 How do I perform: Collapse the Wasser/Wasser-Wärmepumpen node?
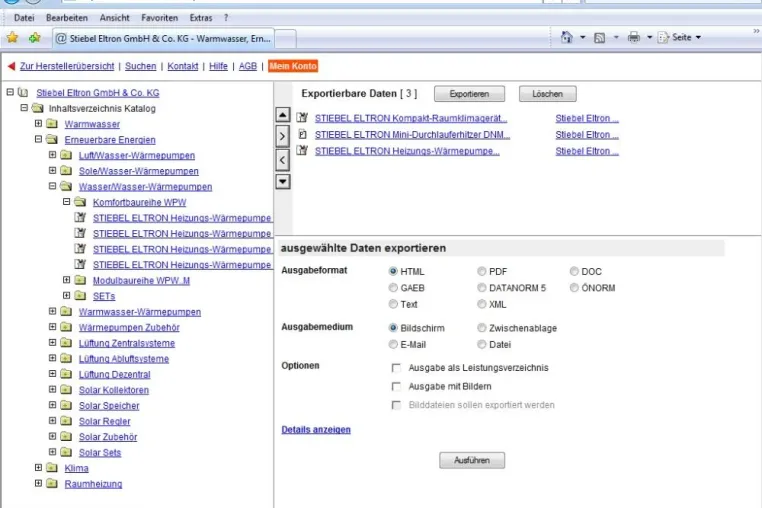click(52, 186)
